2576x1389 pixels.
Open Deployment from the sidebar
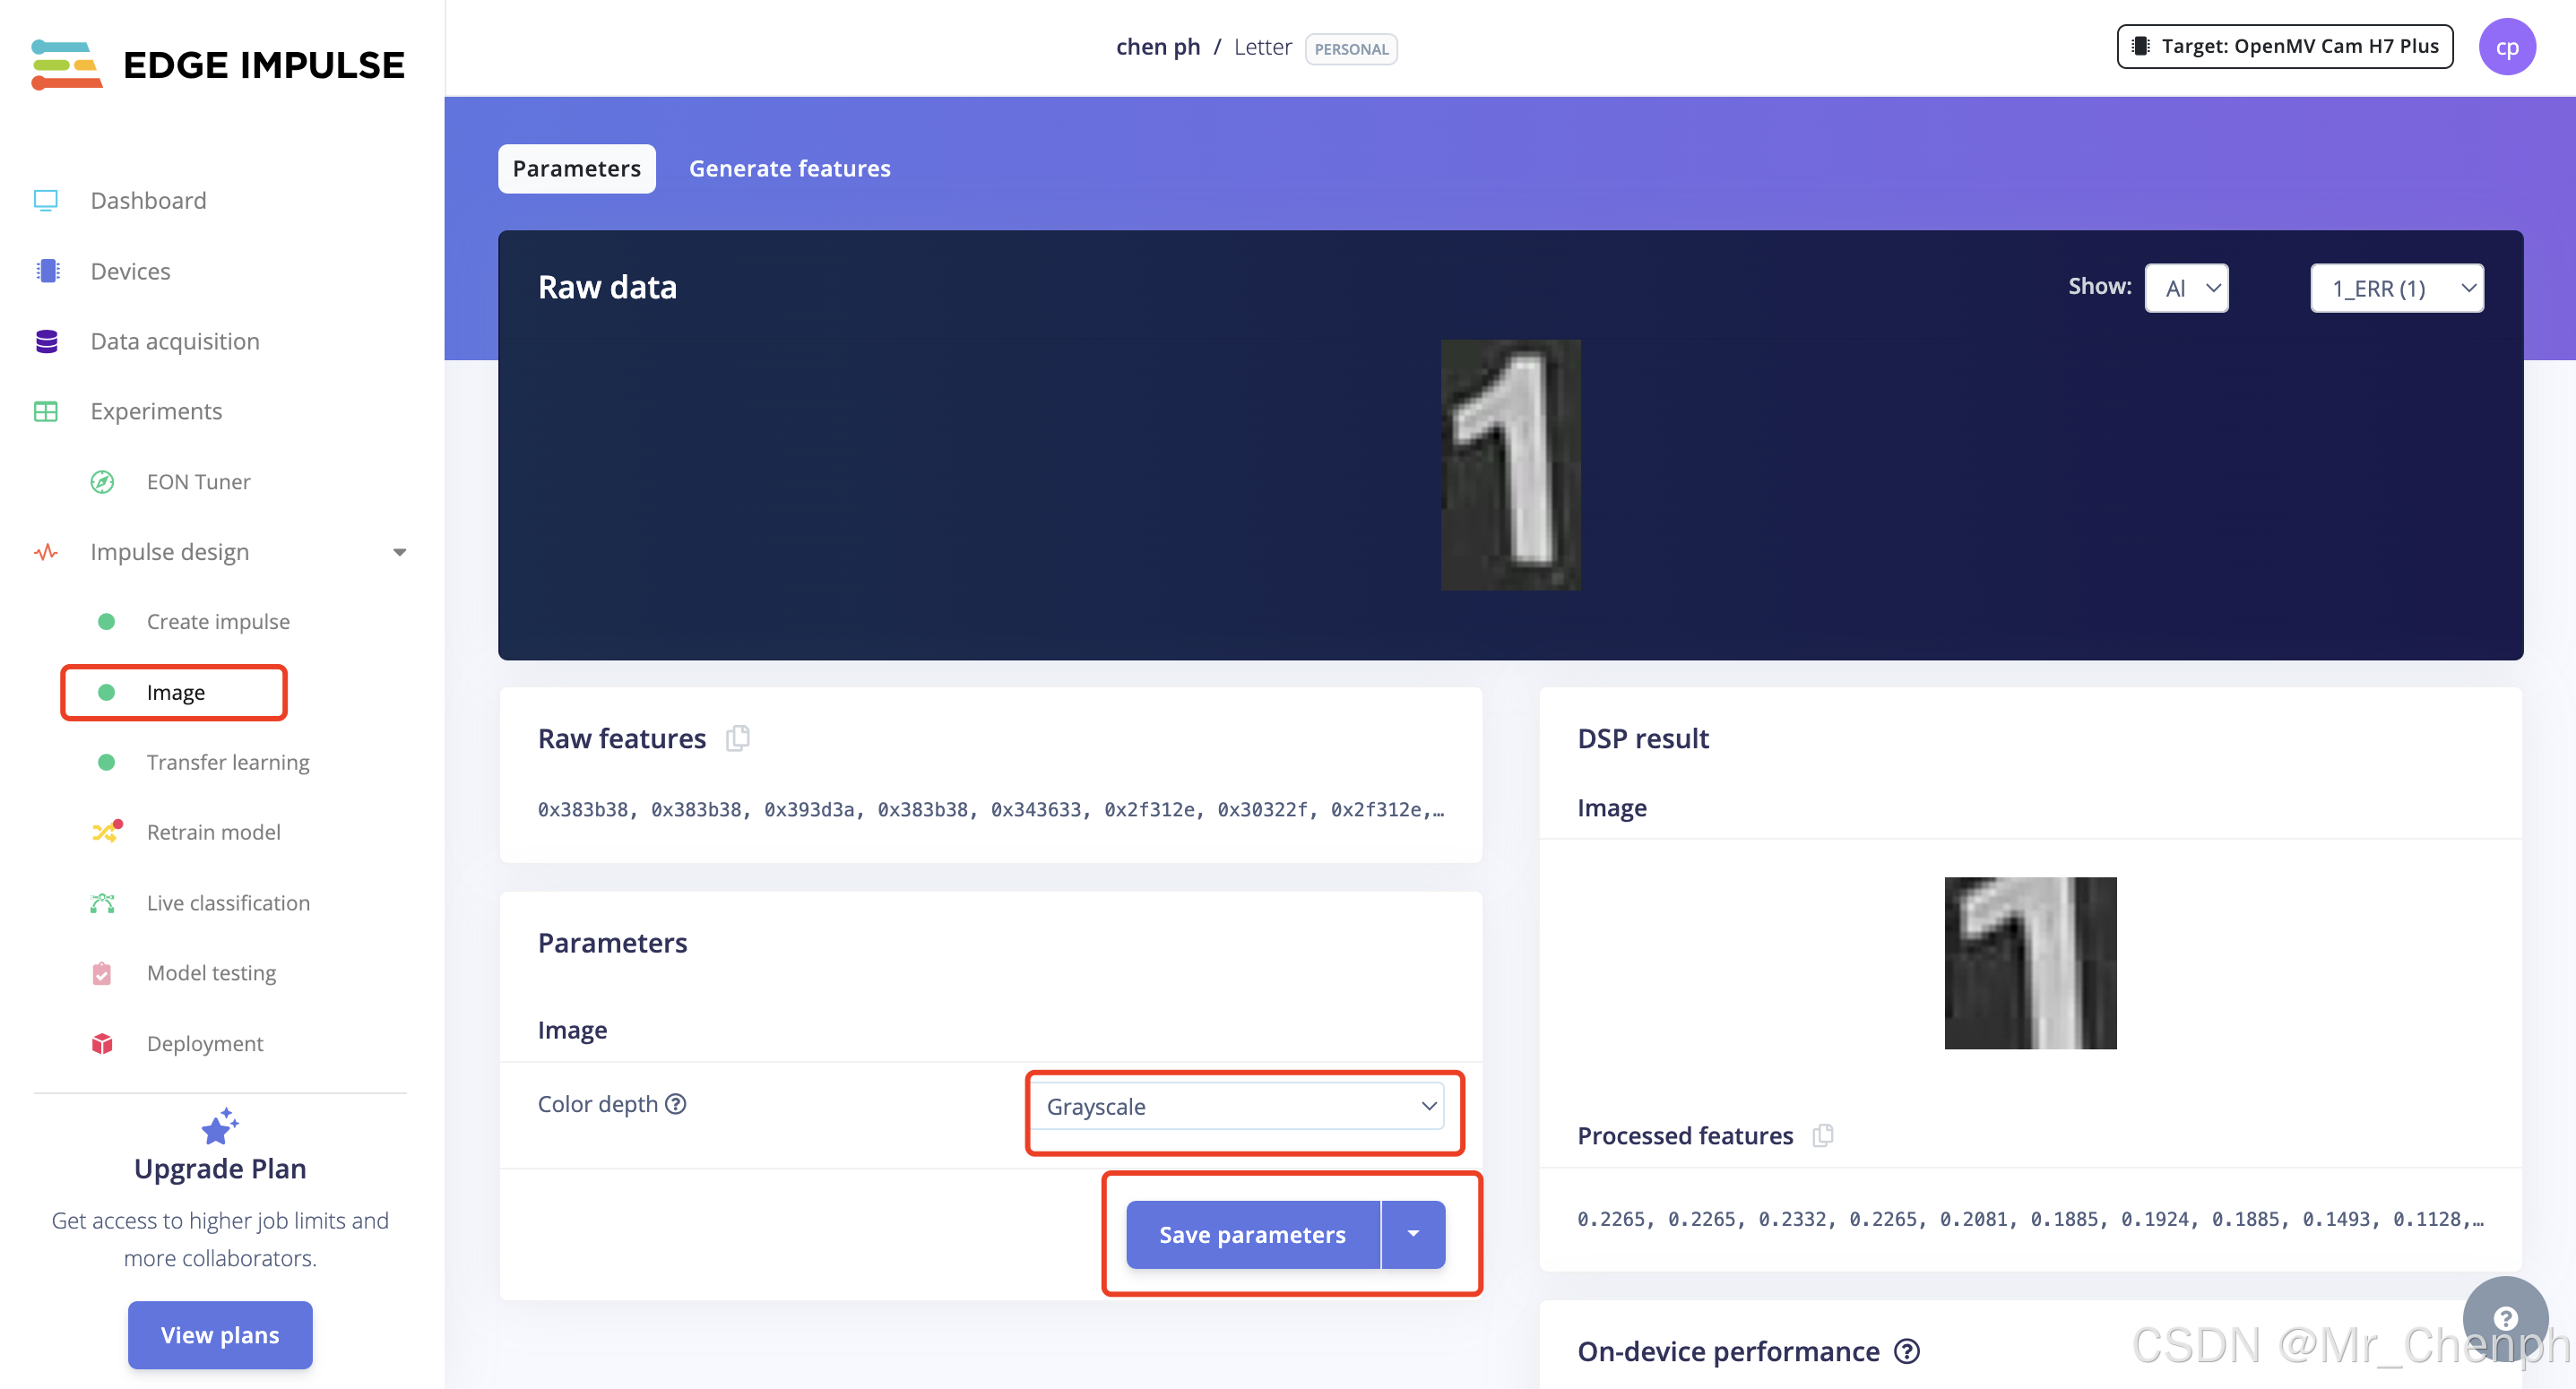(x=204, y=1043)
